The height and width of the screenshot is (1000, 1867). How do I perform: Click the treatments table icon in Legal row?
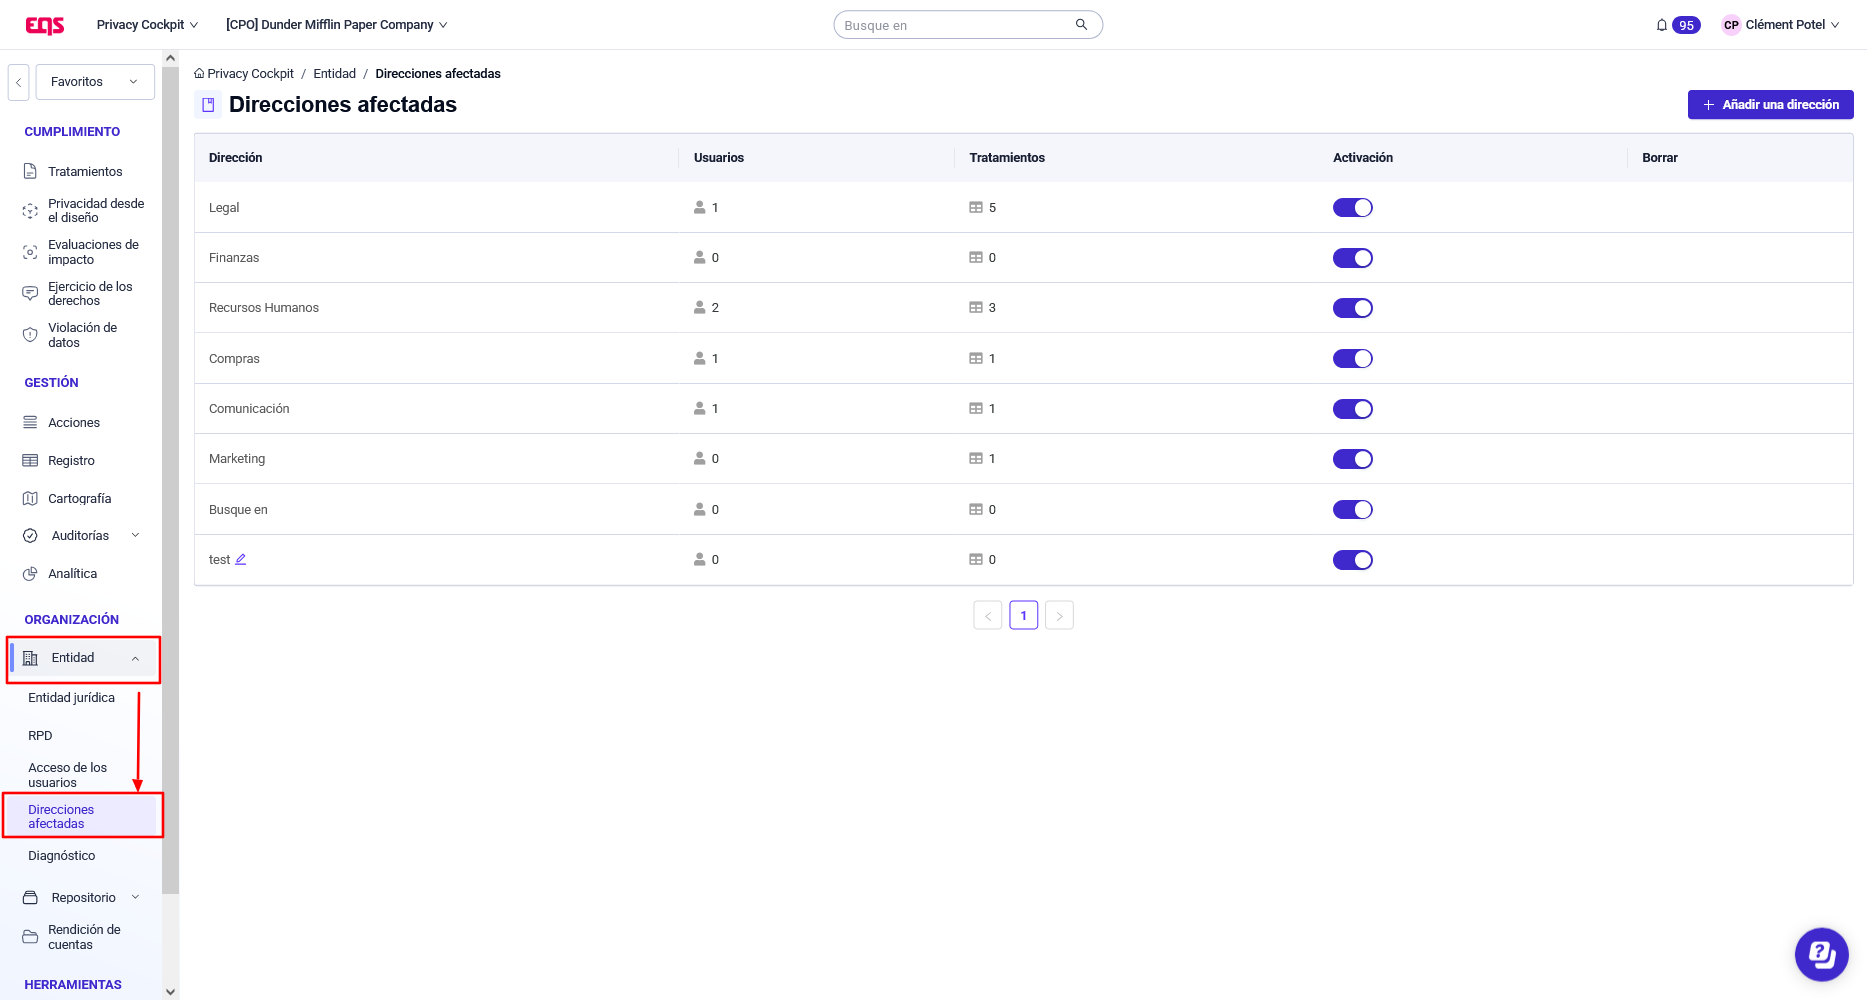(x=976, y=208)
